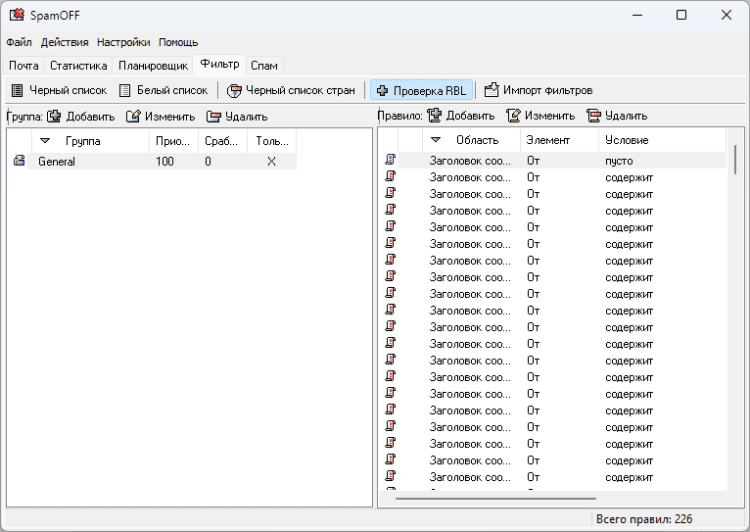Viewport: 750px width, 532px height.
Task: Click Импорт фильтров button
Action: (x=539, y=90)
